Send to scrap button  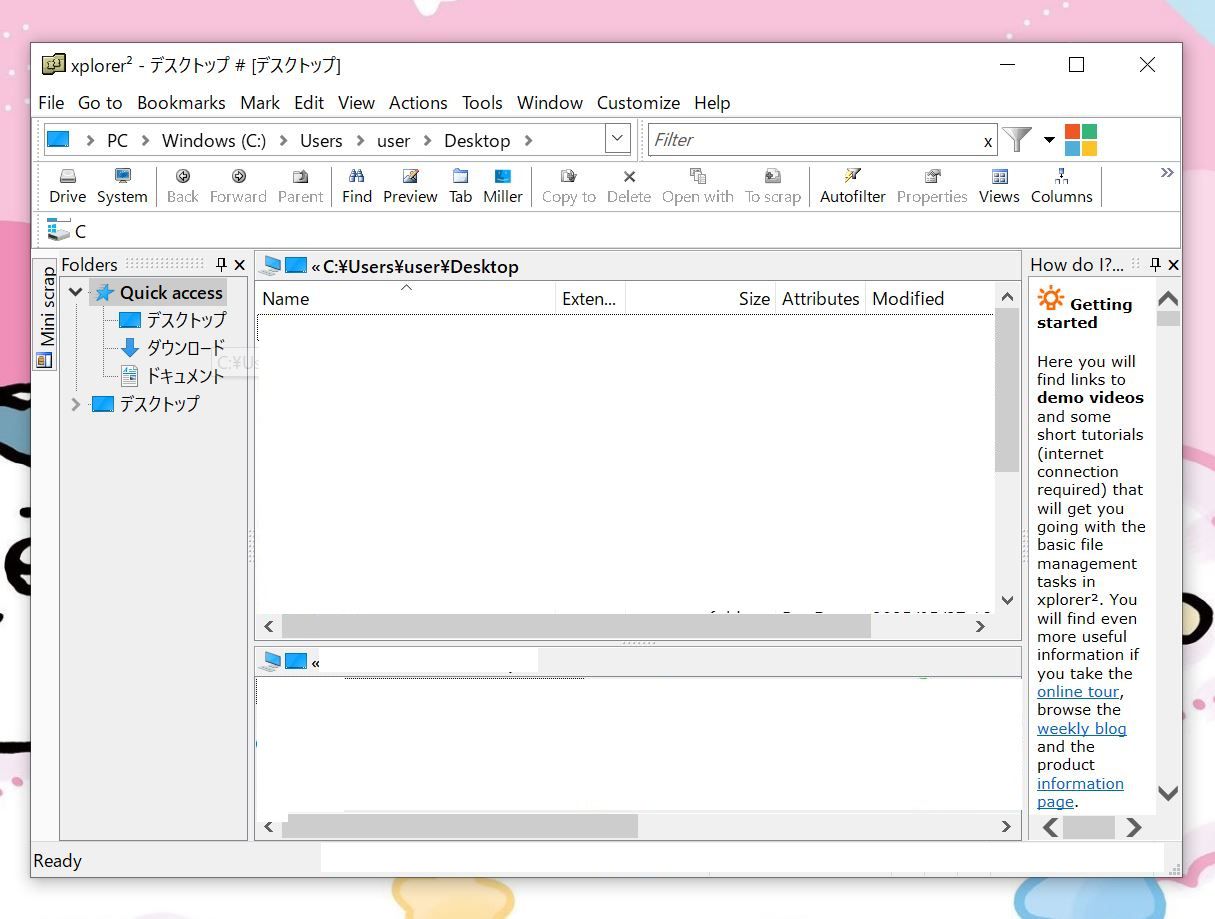coord(772,186)
